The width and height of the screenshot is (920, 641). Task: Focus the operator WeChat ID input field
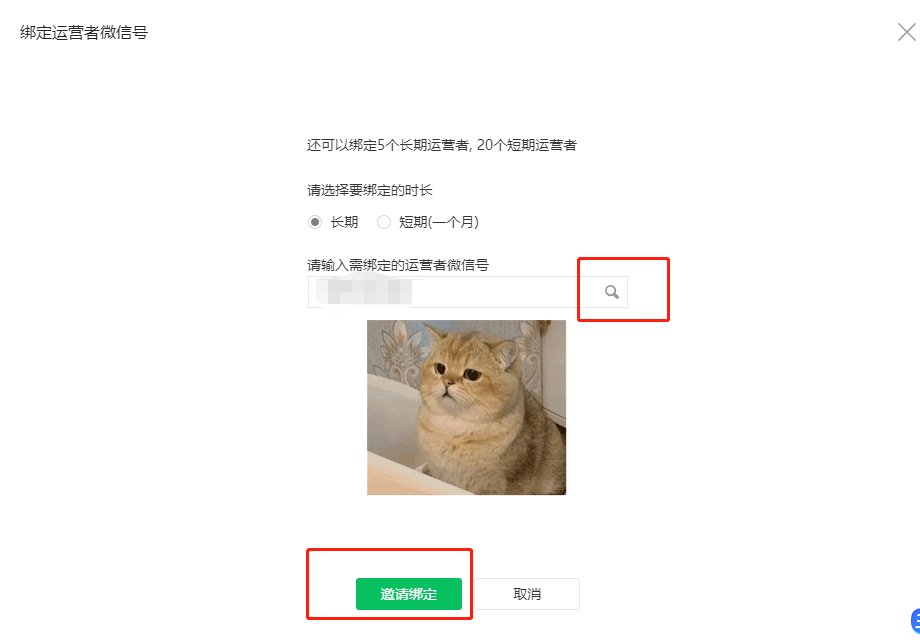[x=468, y=292]
